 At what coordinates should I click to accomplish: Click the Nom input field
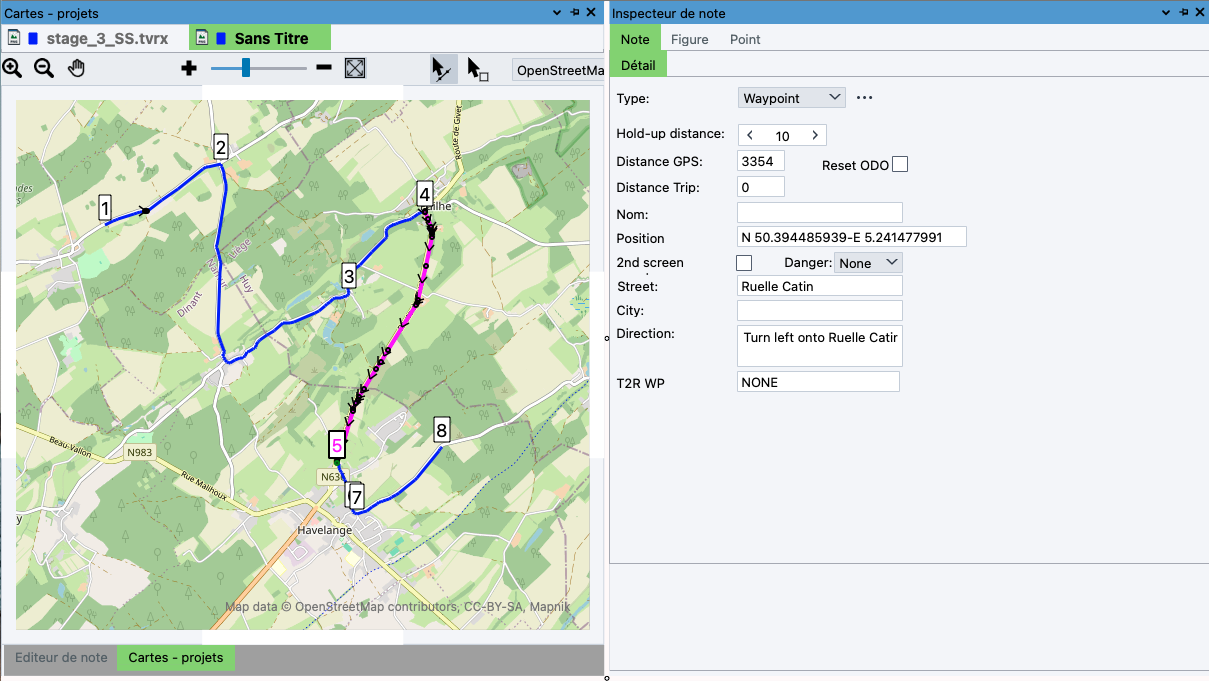click(819, 213)
